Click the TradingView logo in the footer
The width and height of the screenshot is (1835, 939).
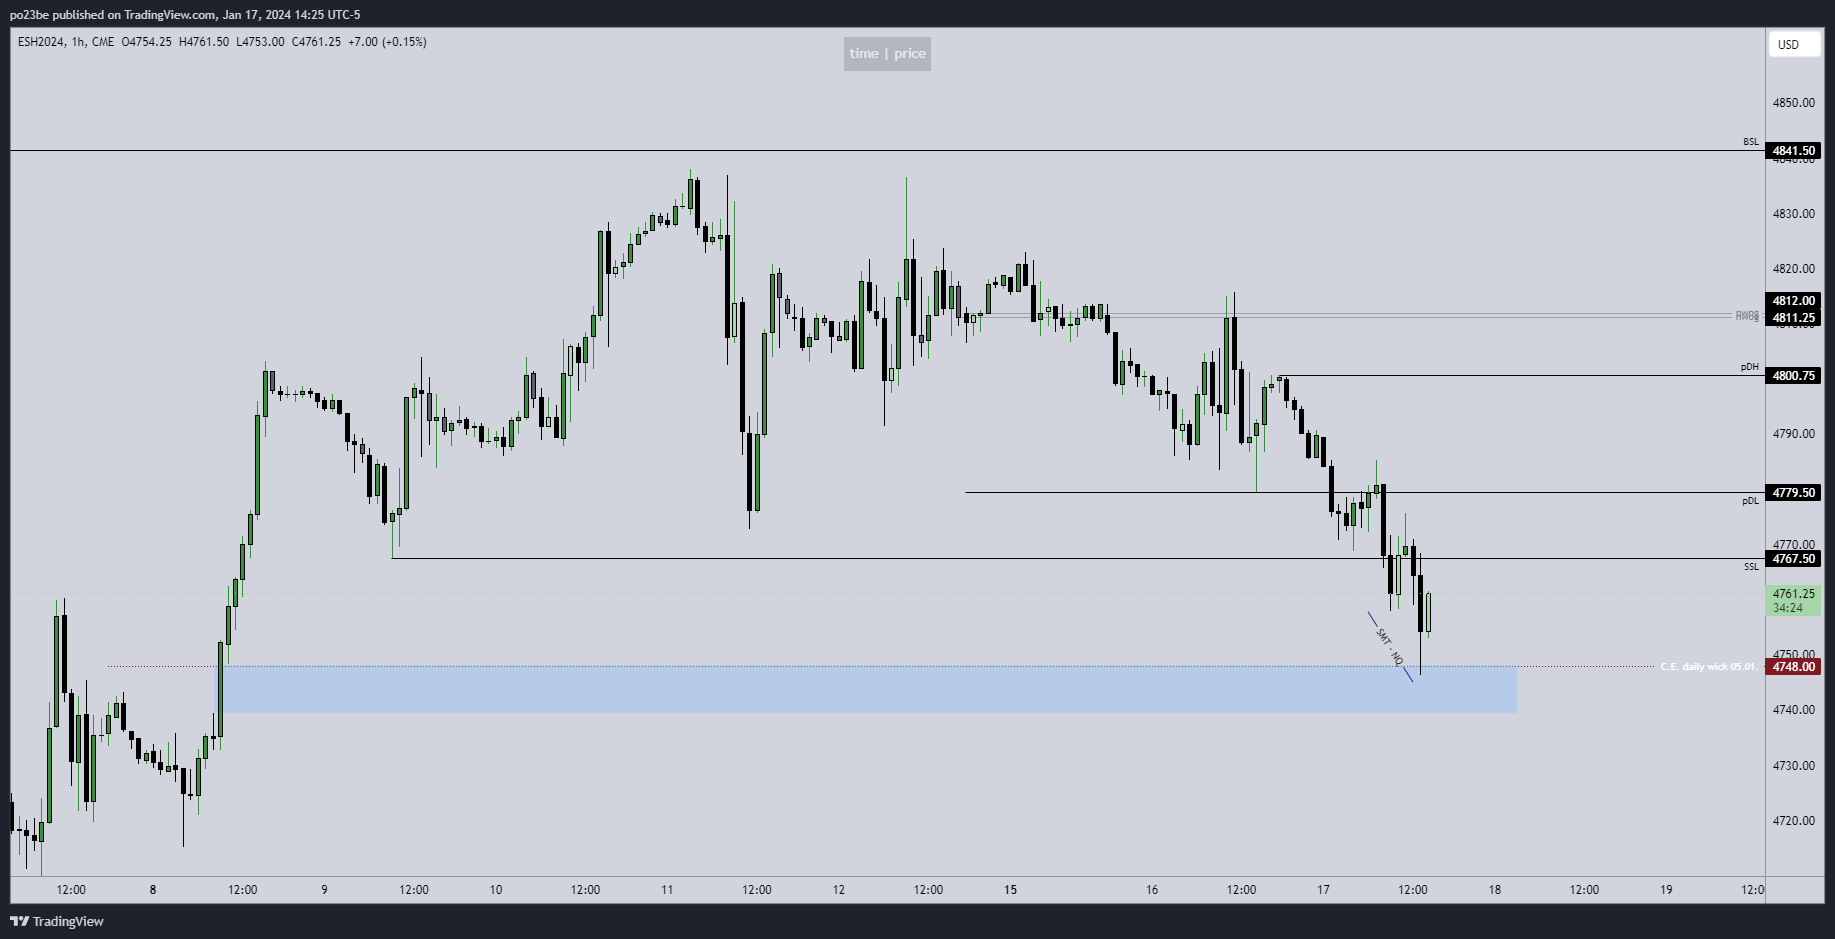57,921
